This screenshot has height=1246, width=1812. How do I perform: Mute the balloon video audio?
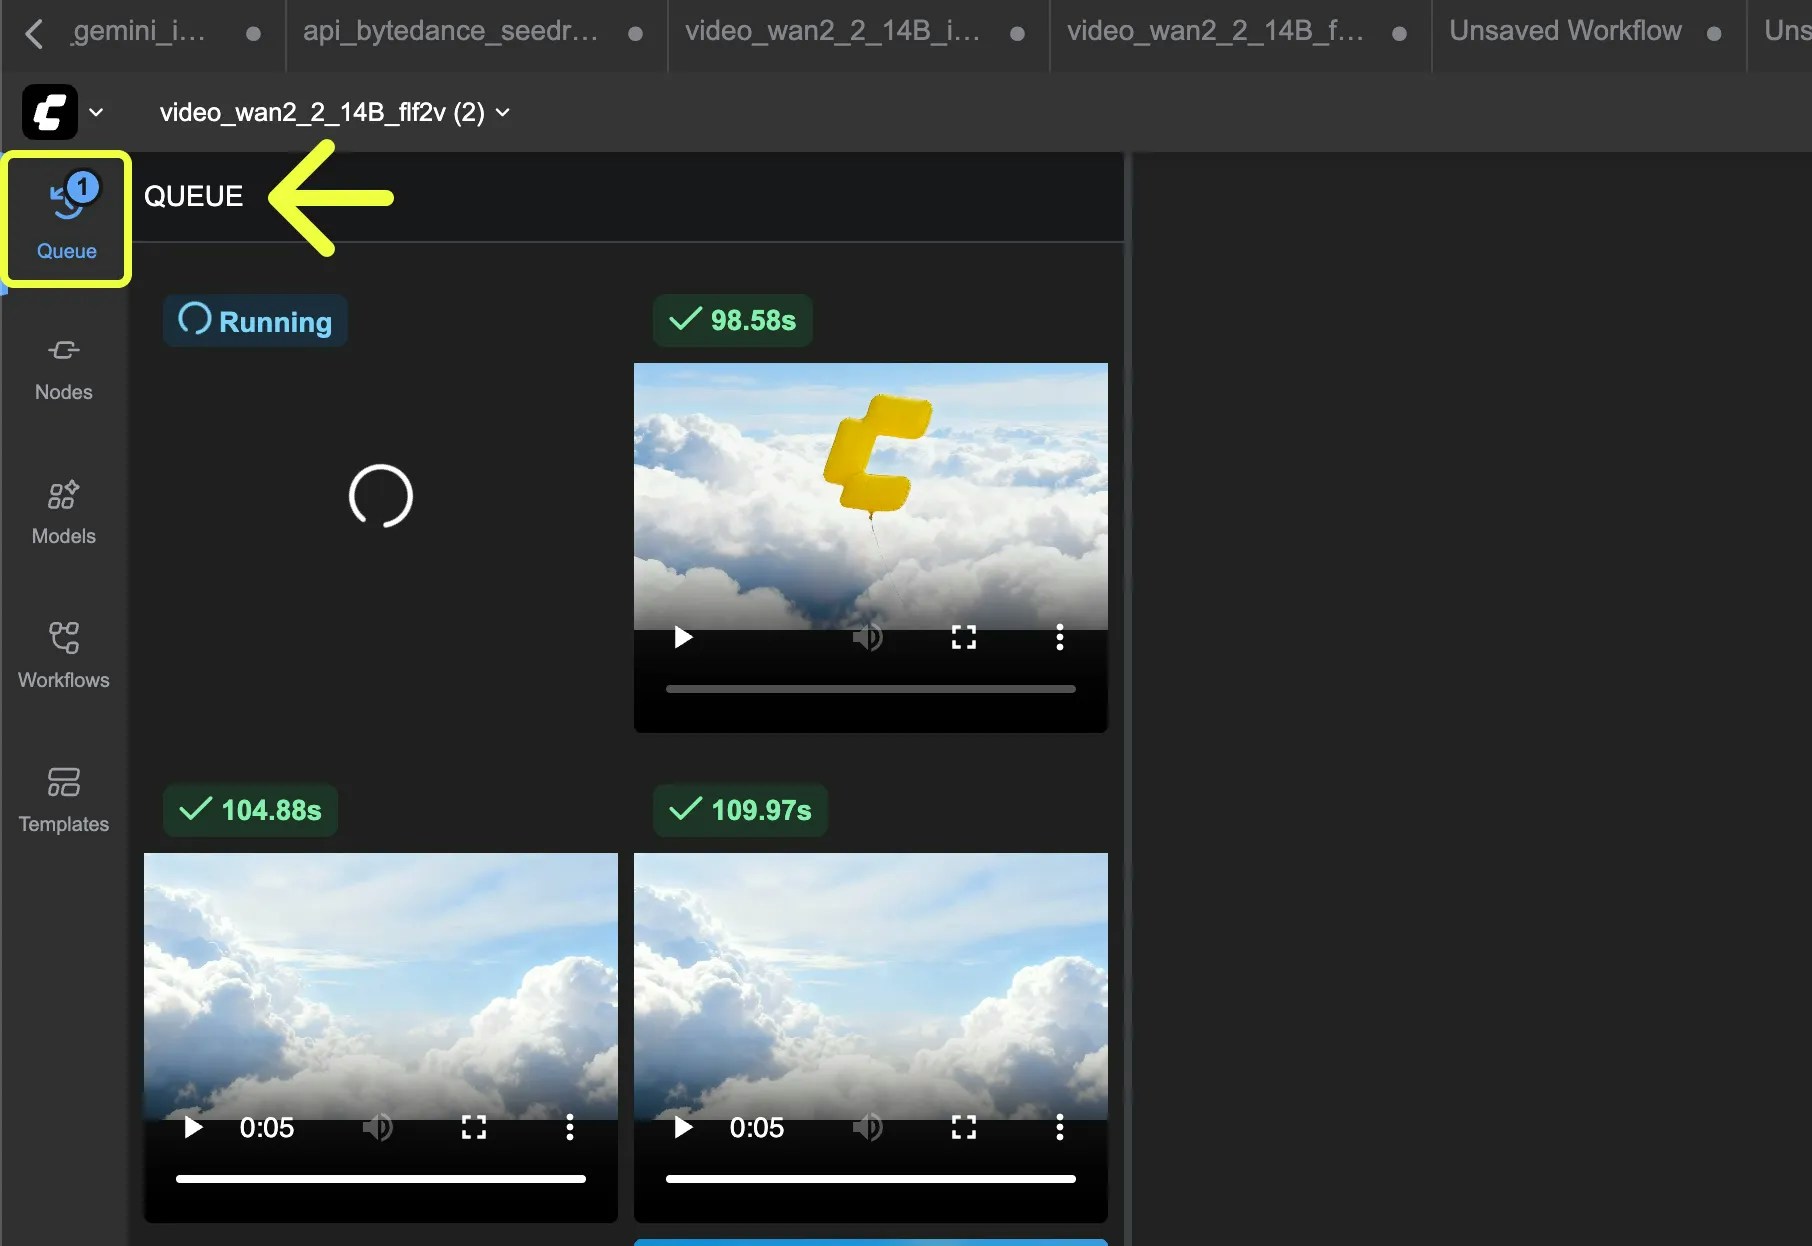point(869,637)
